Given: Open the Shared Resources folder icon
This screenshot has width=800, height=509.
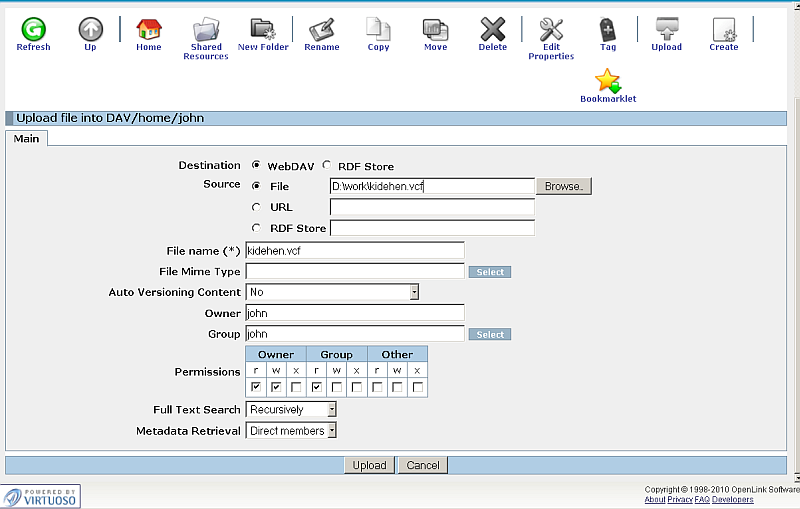Looking at the screenshot, I should coord(205,30).
